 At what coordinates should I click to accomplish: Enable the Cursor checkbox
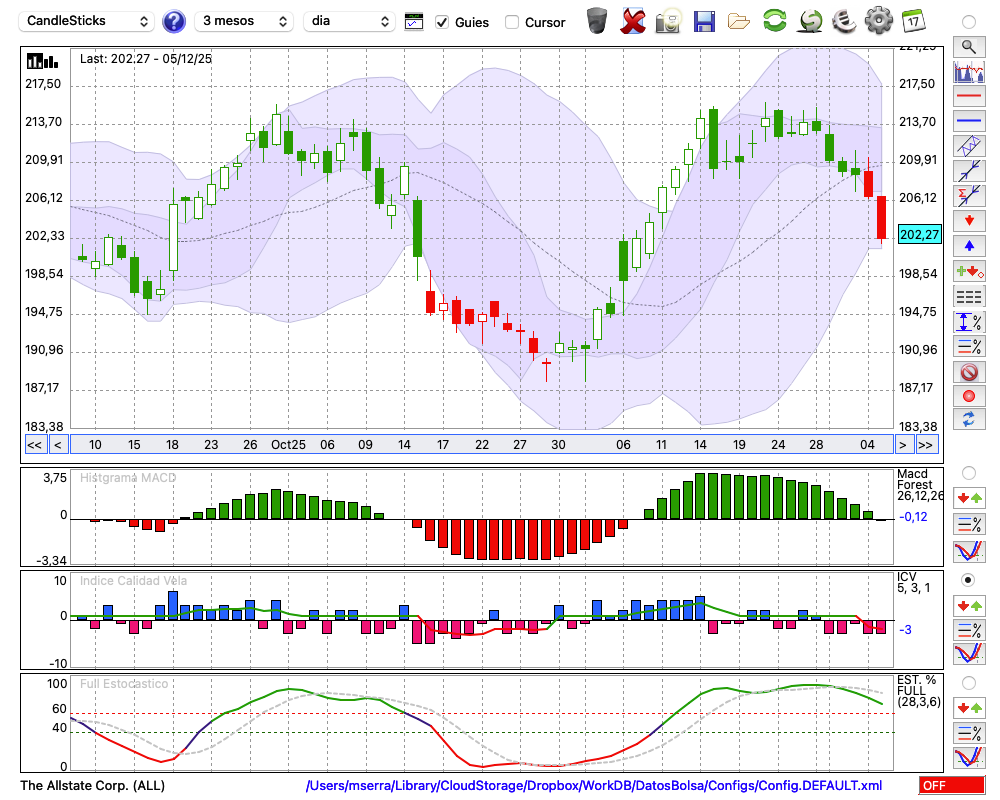511,22
